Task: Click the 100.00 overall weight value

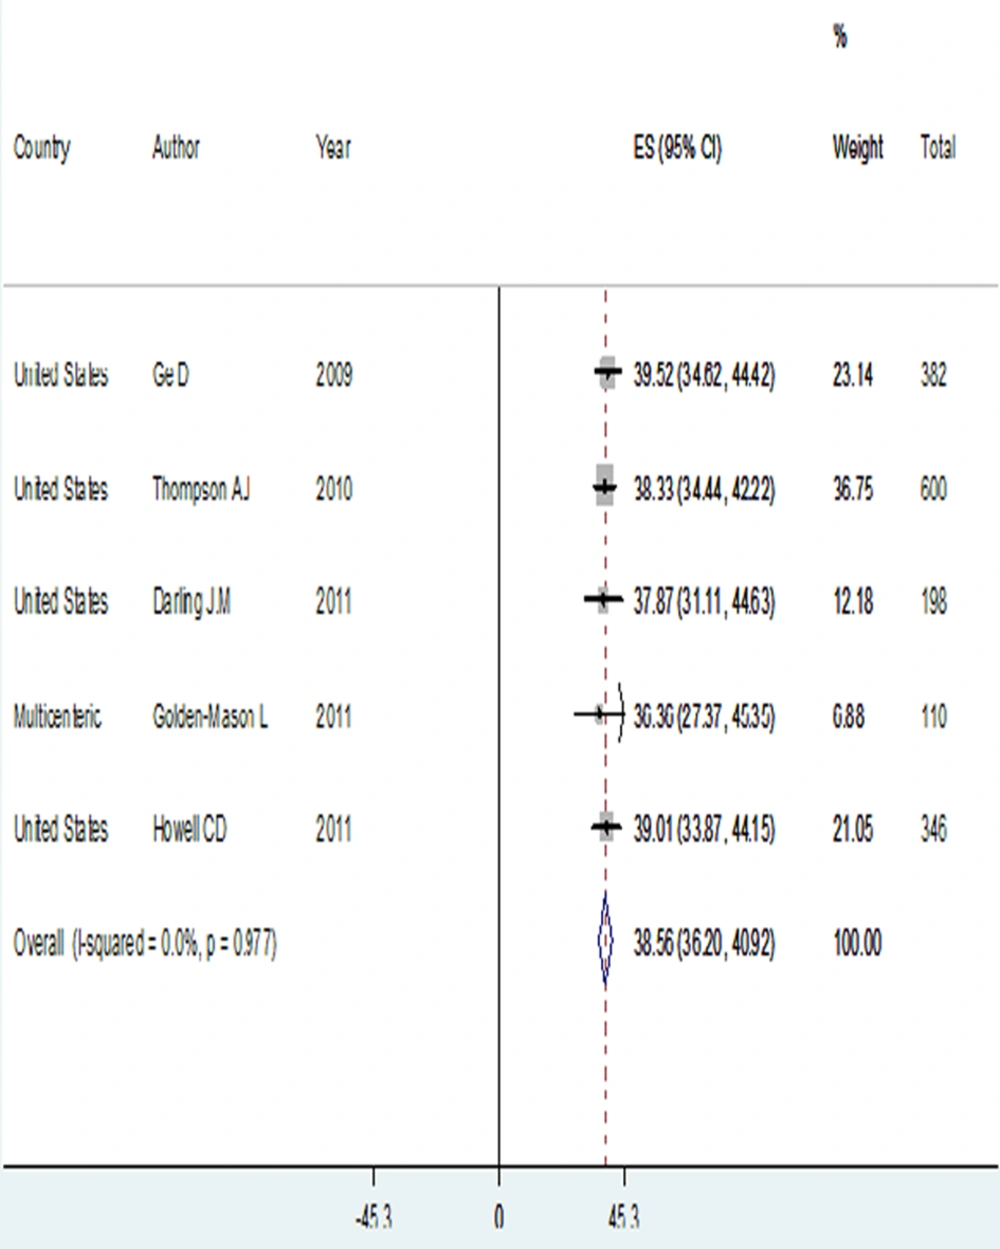Action: pos(857,943)
